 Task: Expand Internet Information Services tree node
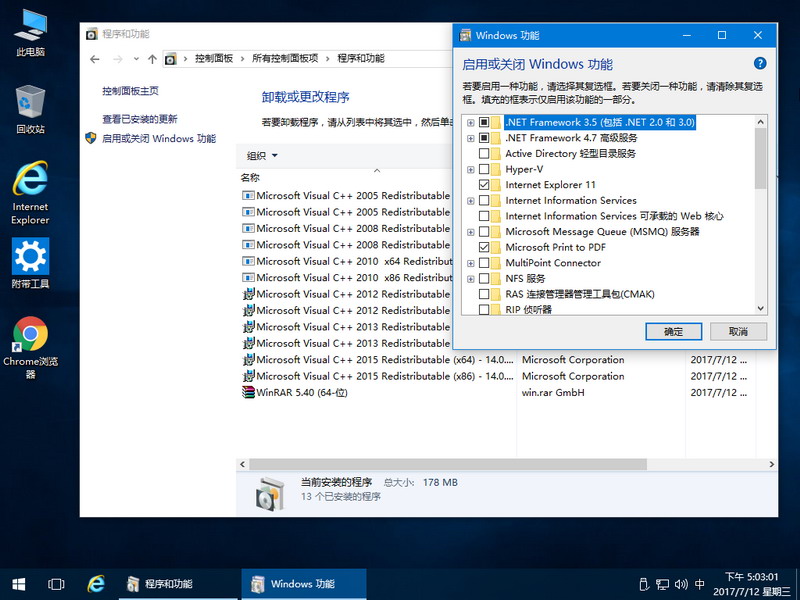coord(470,201)
